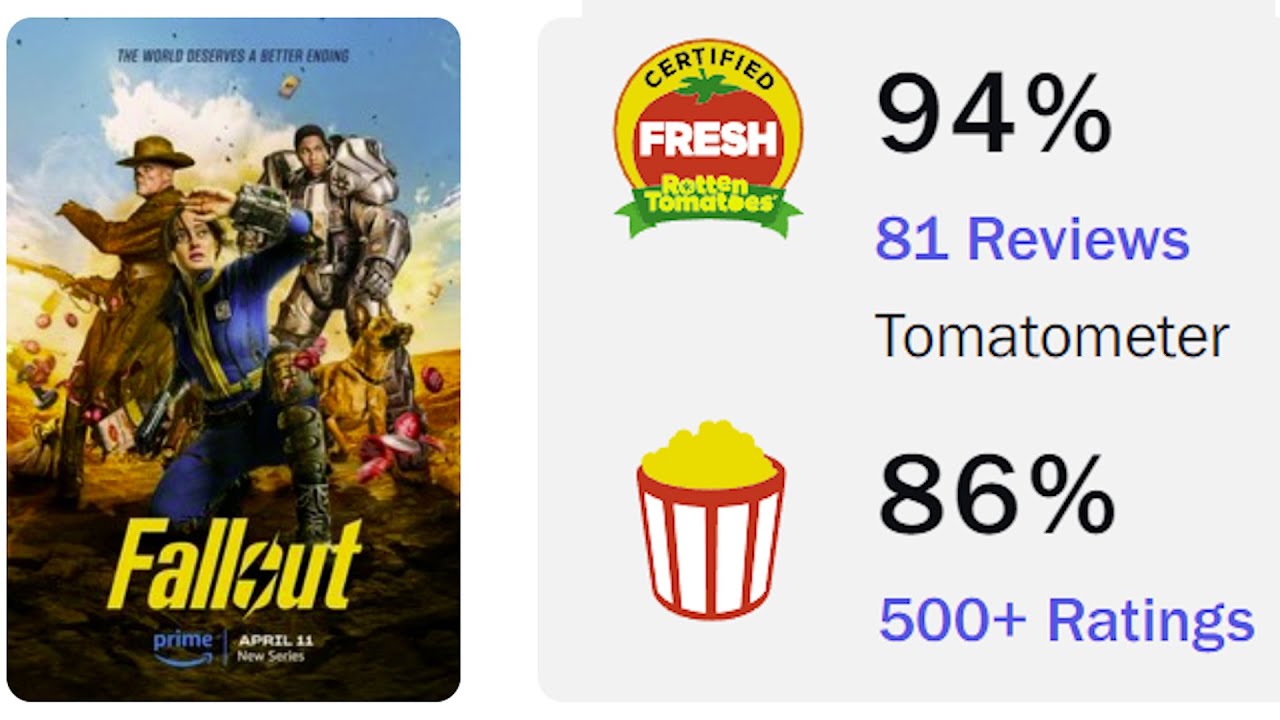
Task: Click the CERTIFIED text atop the badge
Action: 708,70
